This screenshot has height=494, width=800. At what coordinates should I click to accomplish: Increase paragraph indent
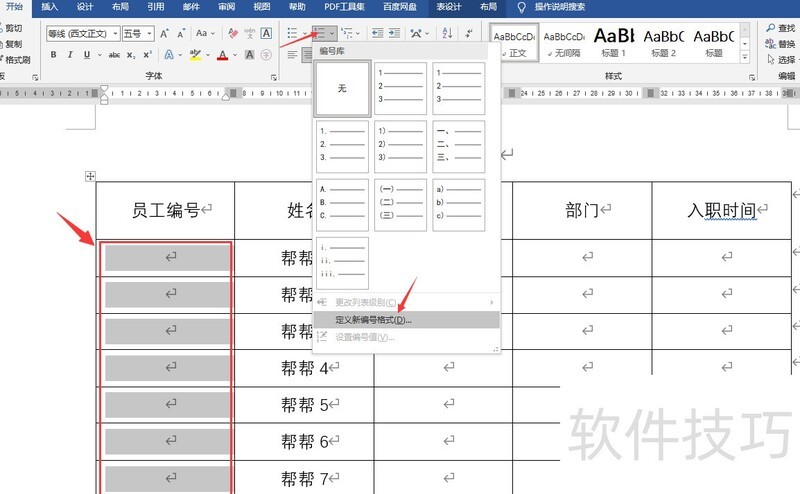click(x=394, y=34)
